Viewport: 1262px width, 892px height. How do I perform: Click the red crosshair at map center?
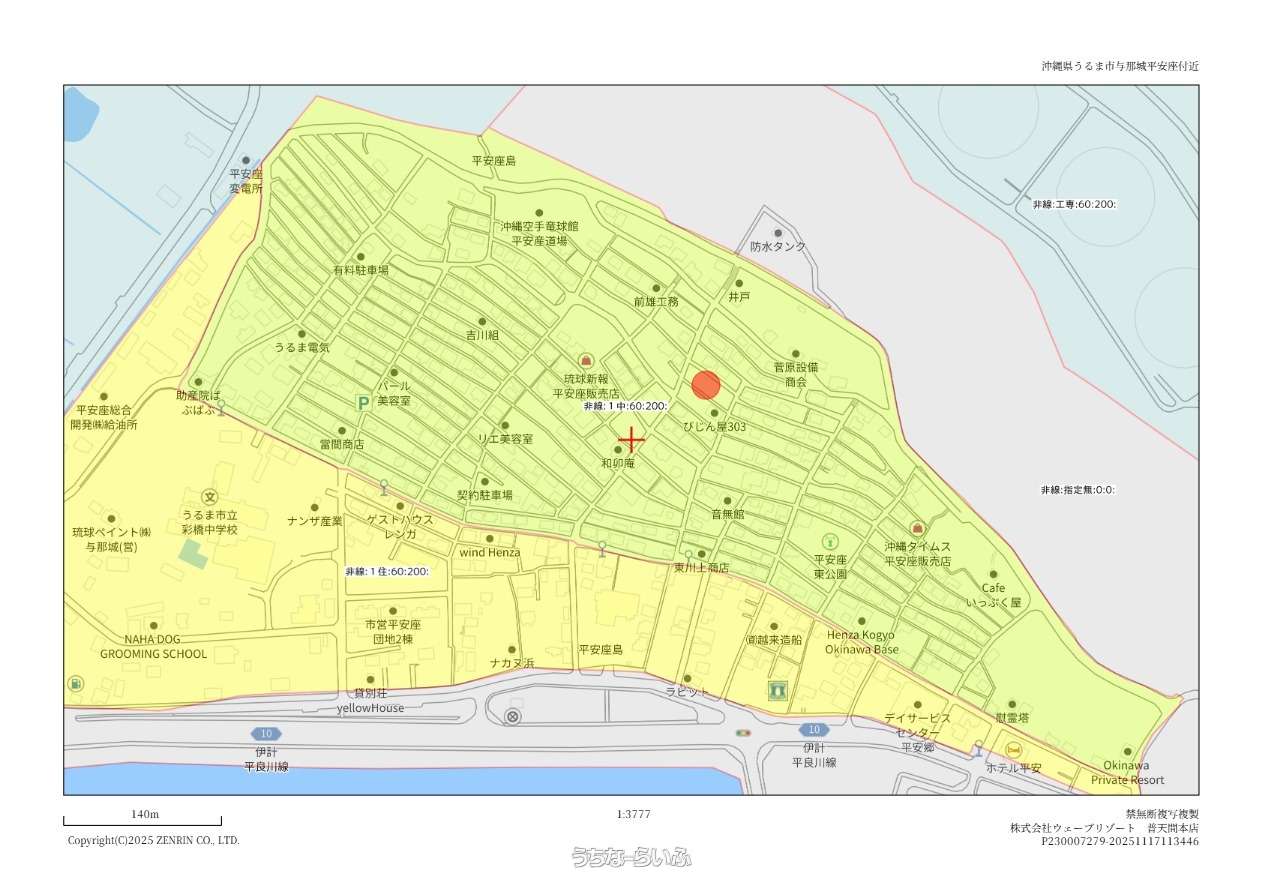(631, 440)
